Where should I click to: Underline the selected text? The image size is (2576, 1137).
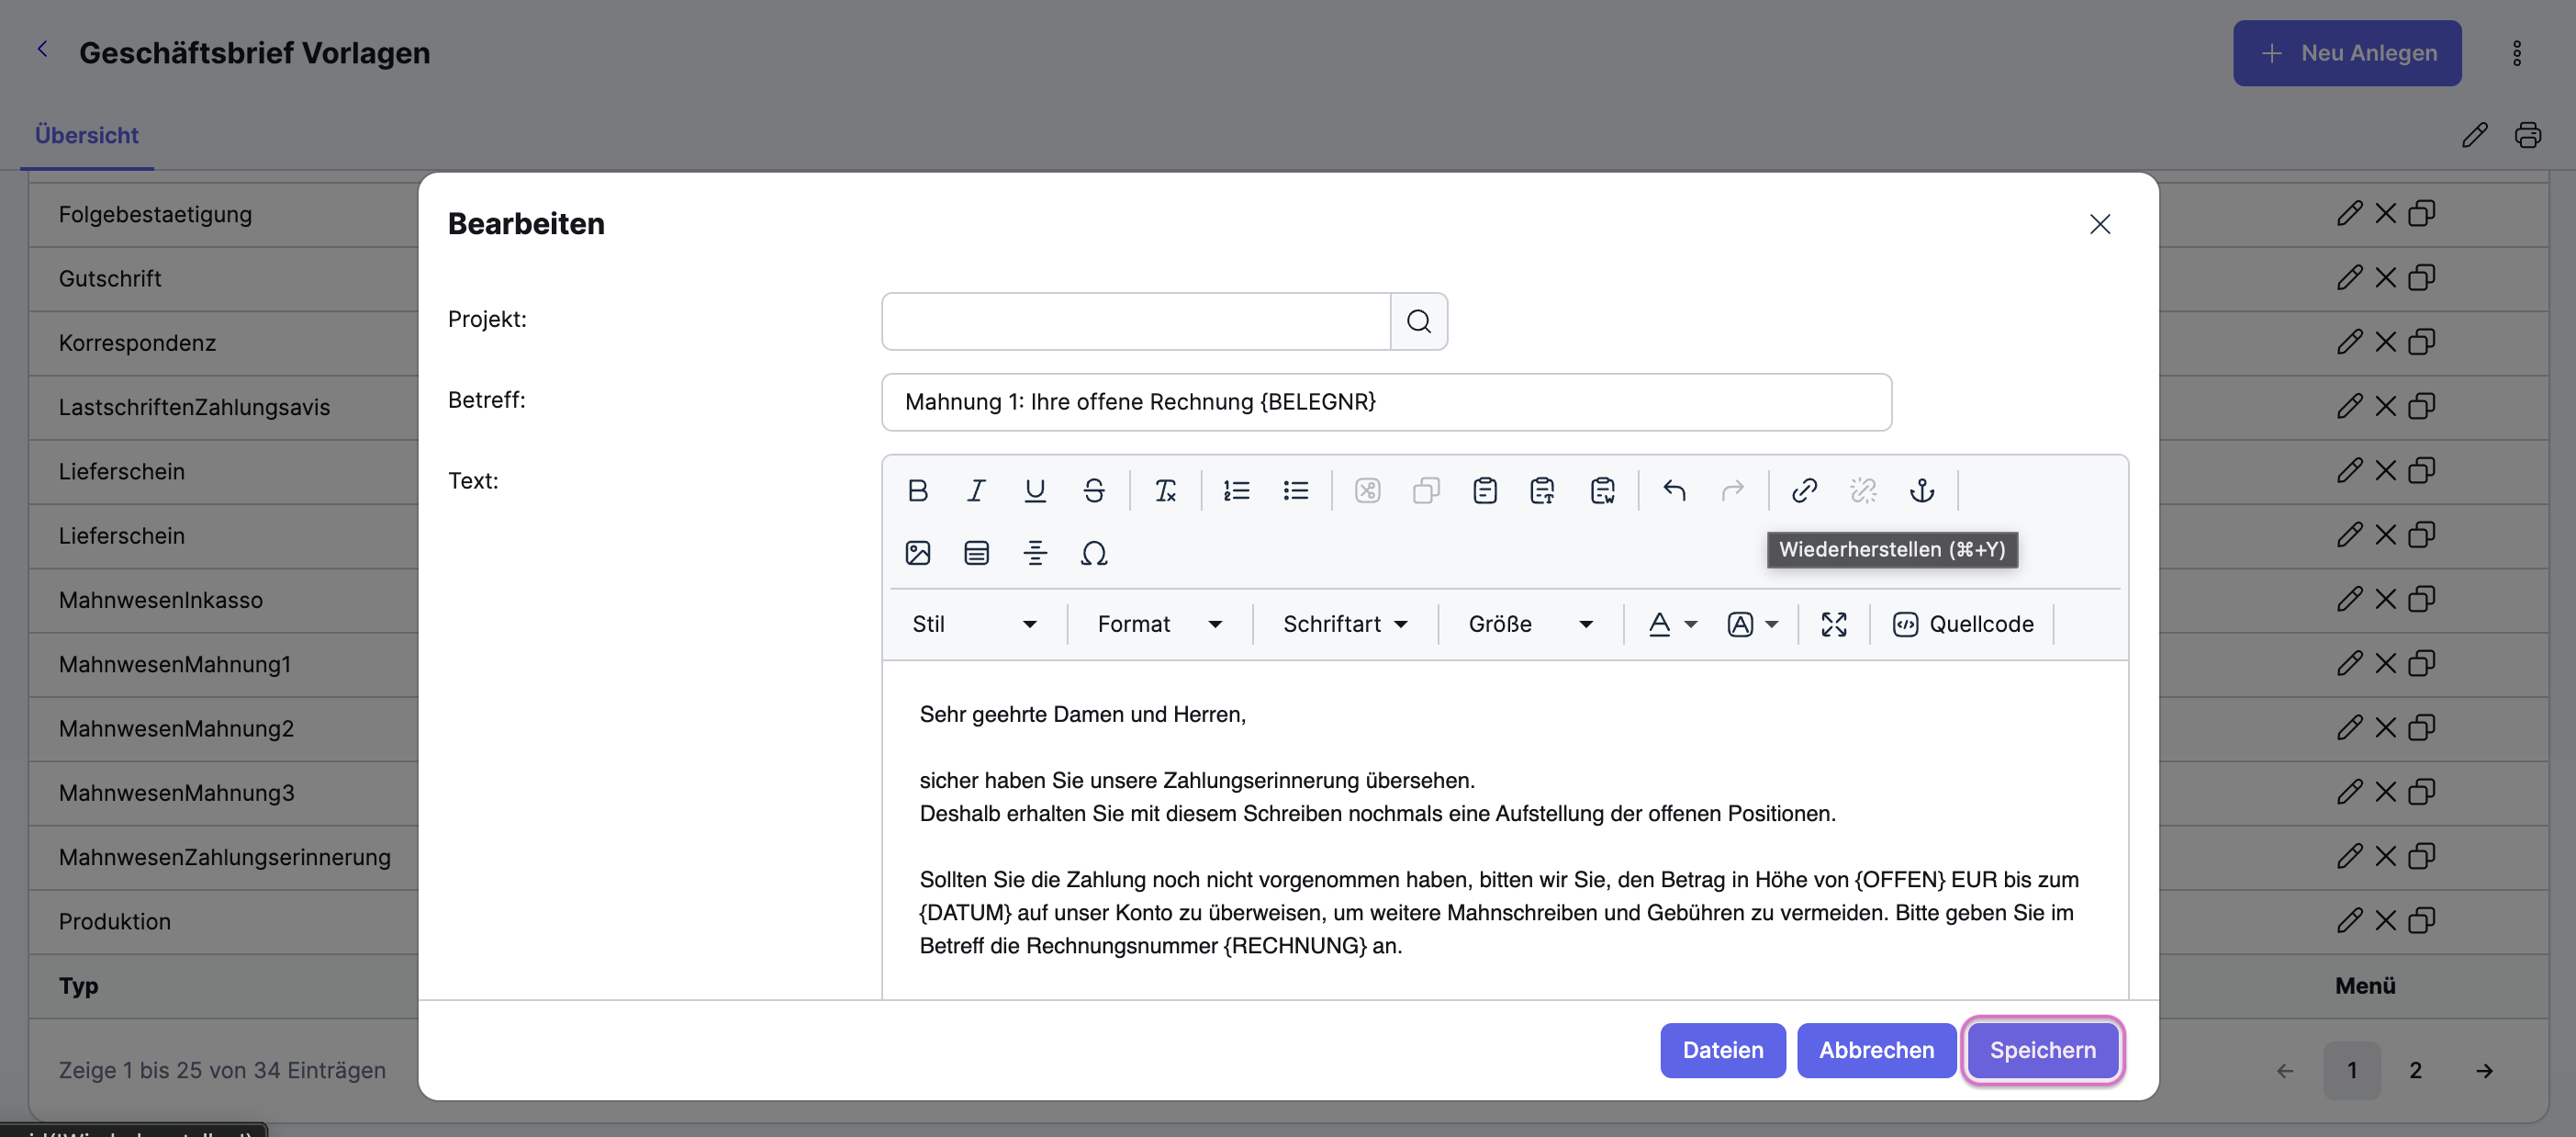click(x=1035, y=490)
